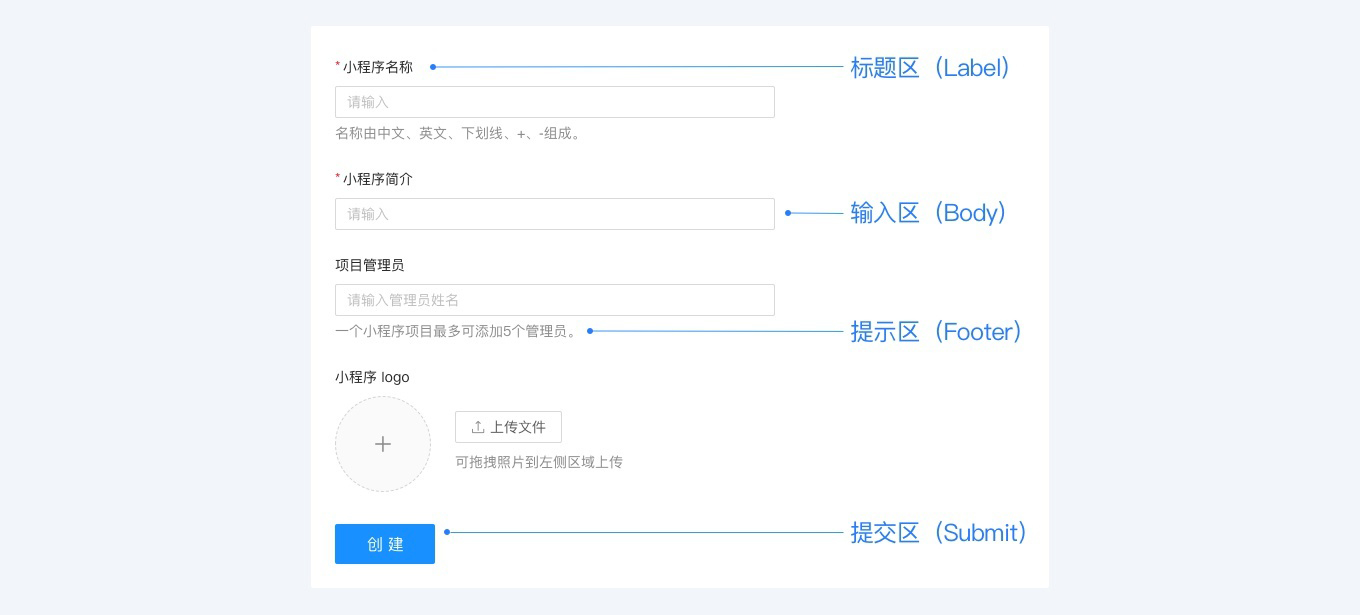Click the hint about adding 5个管理员
This screenshot has width=1360, height=615.
[457, 331]
